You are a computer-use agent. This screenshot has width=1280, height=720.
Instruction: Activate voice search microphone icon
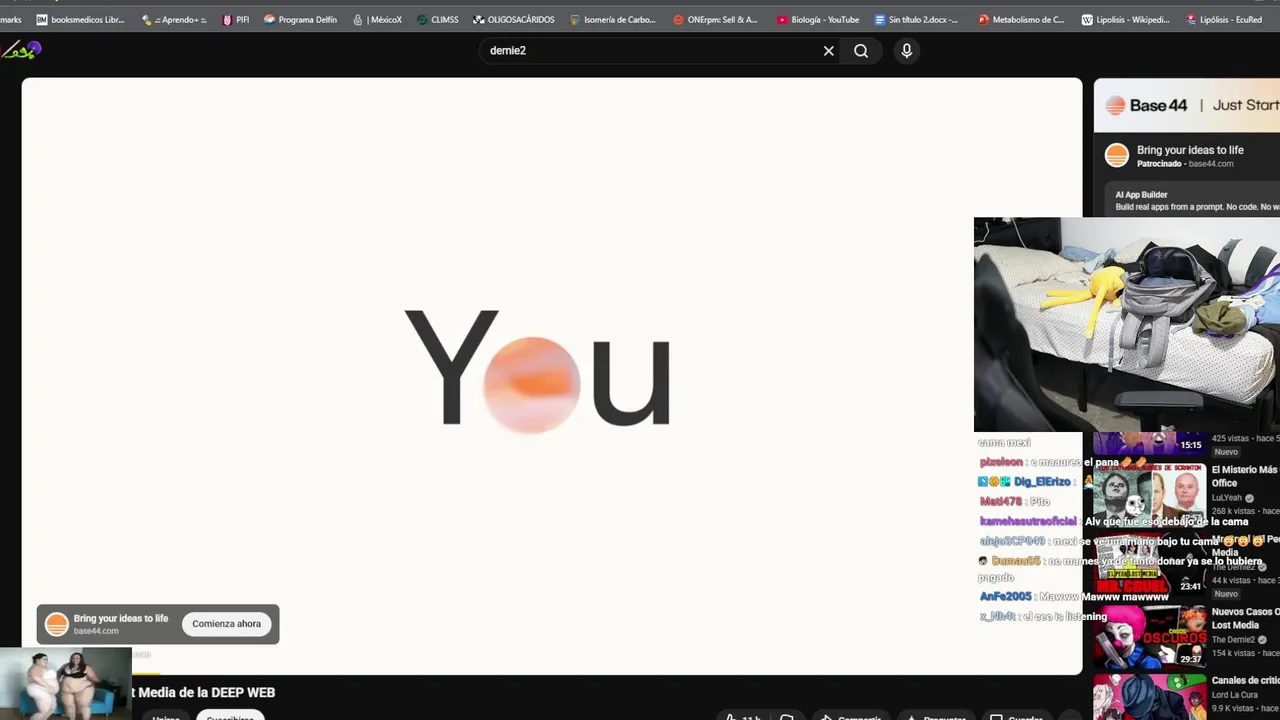(x=907, y=51)
